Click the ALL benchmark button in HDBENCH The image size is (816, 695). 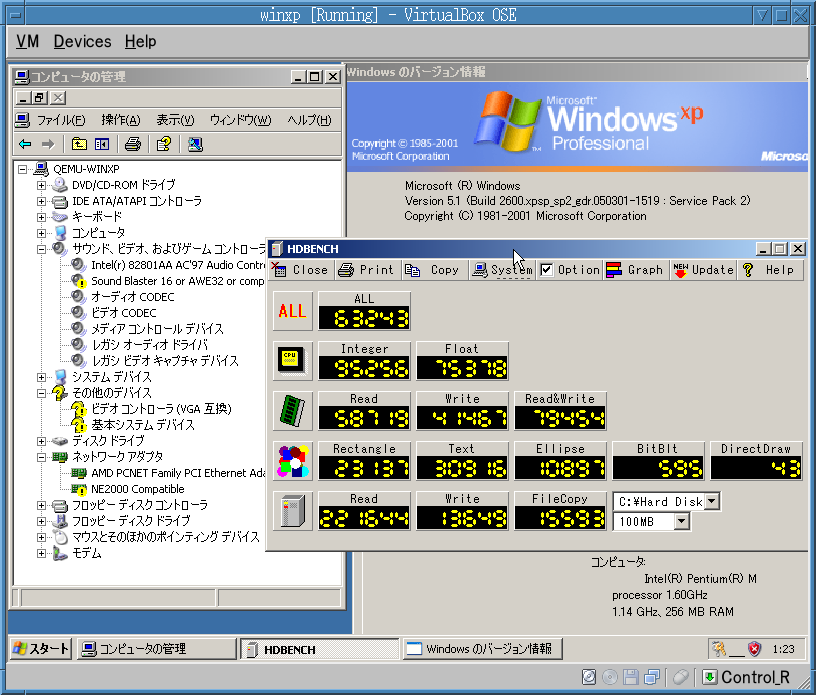[292, 311]
